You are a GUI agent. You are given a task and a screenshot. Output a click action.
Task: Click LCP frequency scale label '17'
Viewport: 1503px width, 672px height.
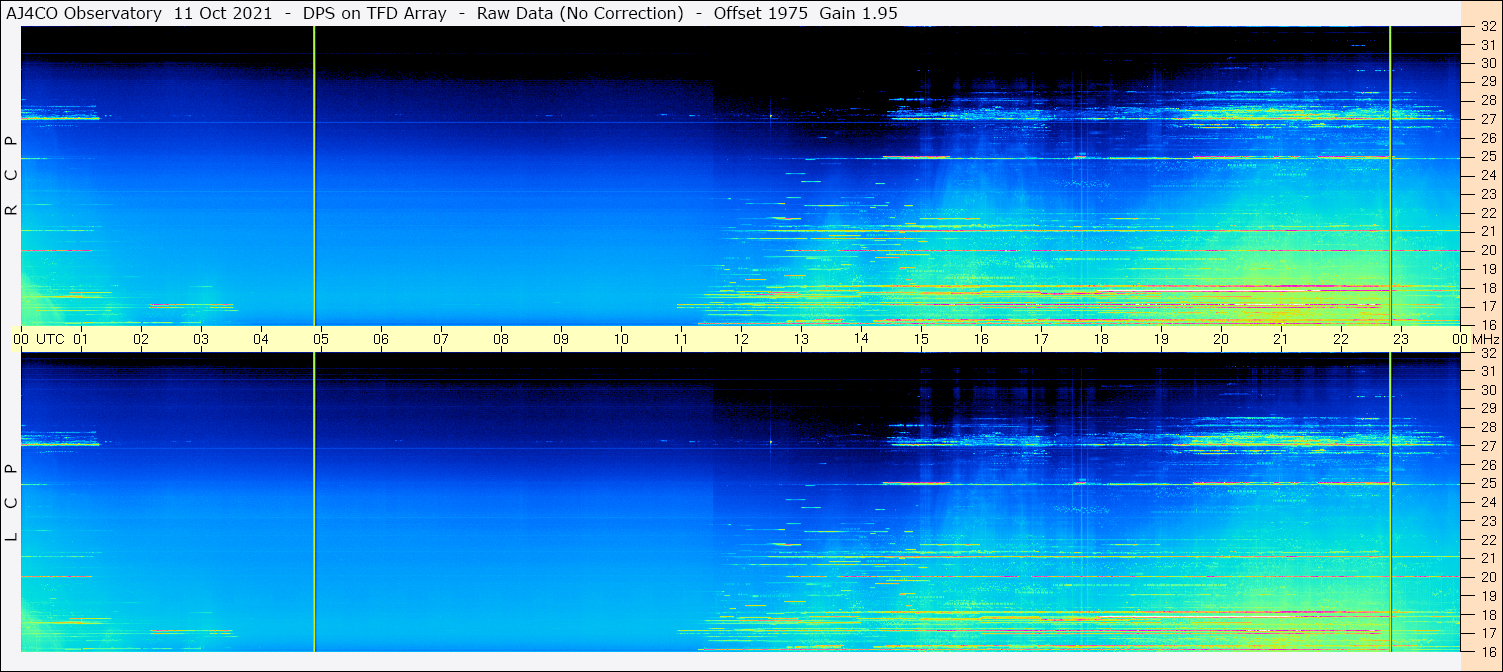pos(1488,633)
